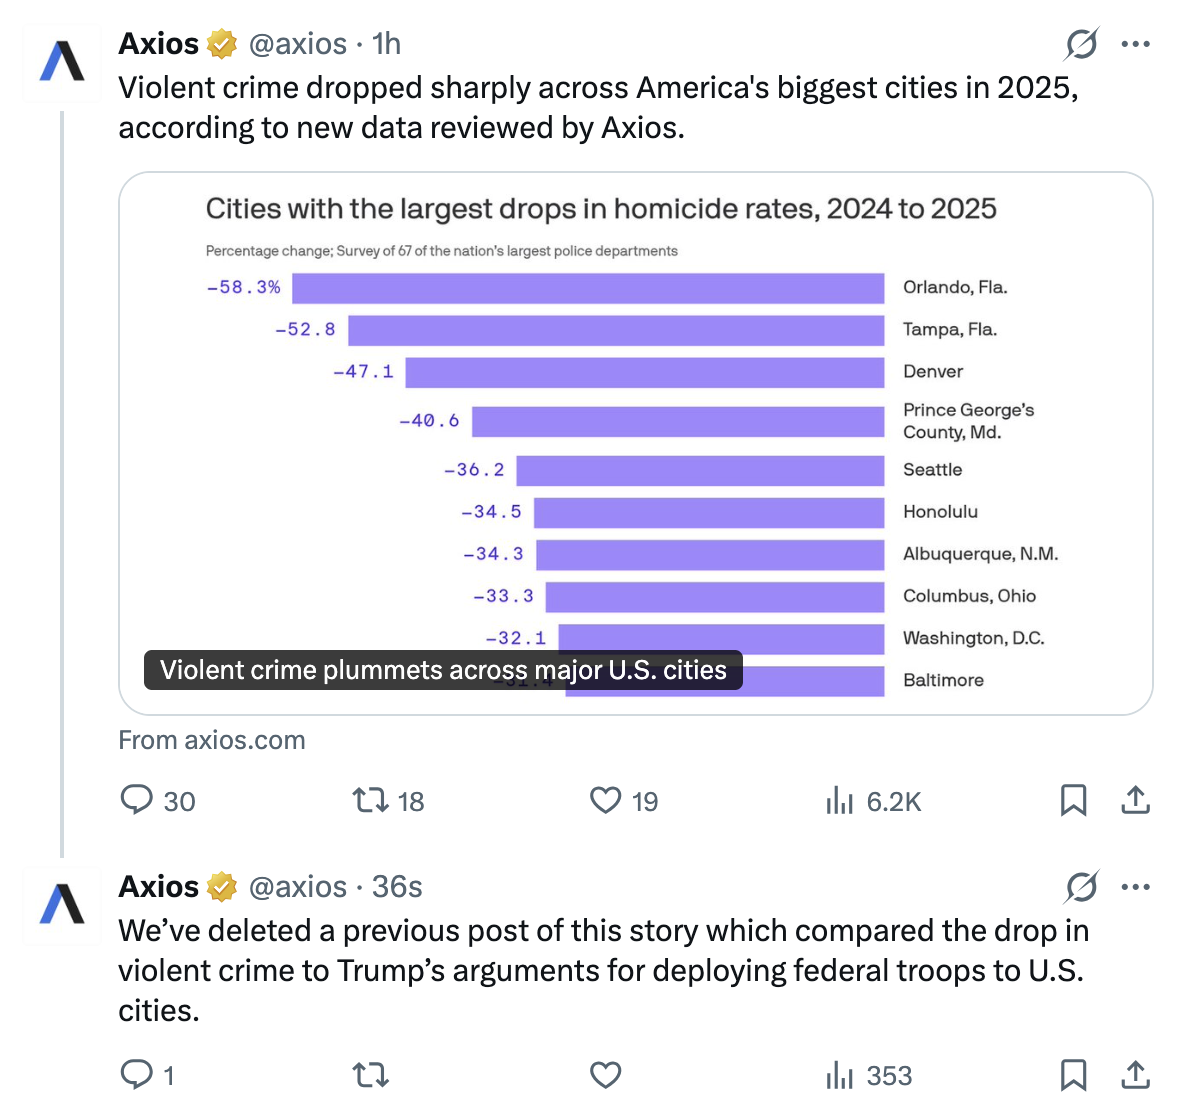The width and height of the screenshot is (1180, 1116).
Task: Repost the violent crime tweet
Action: tap(371, 800)
